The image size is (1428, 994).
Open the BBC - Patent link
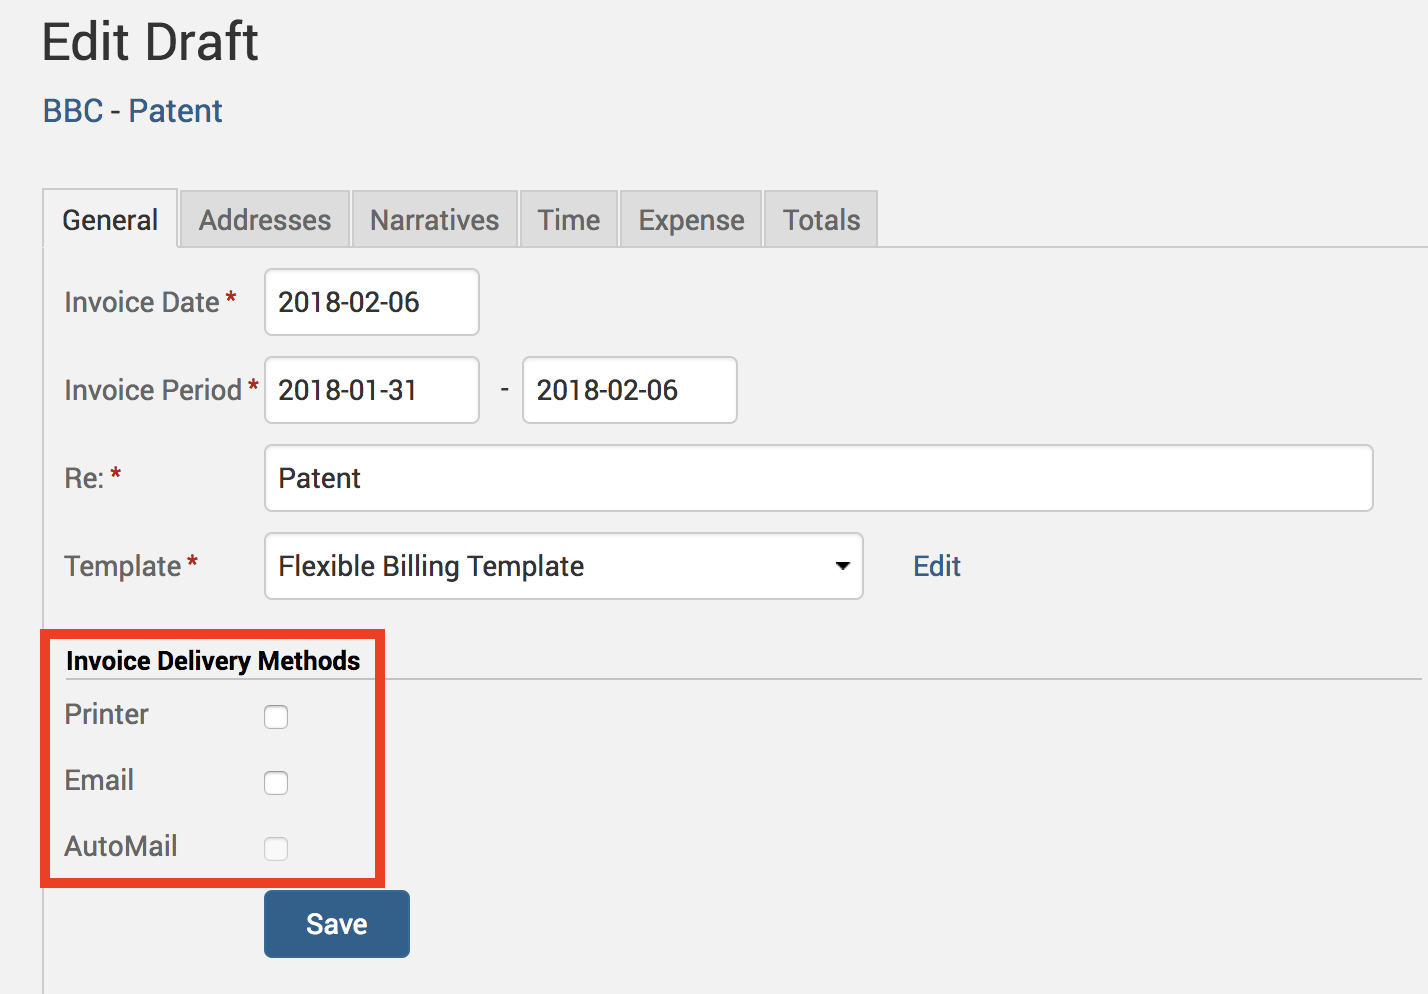coord(132,111)
